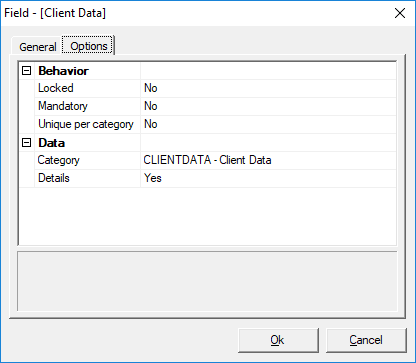The image size is (416, 363).
Task: Select the Behavior header label
Action: 63,71
